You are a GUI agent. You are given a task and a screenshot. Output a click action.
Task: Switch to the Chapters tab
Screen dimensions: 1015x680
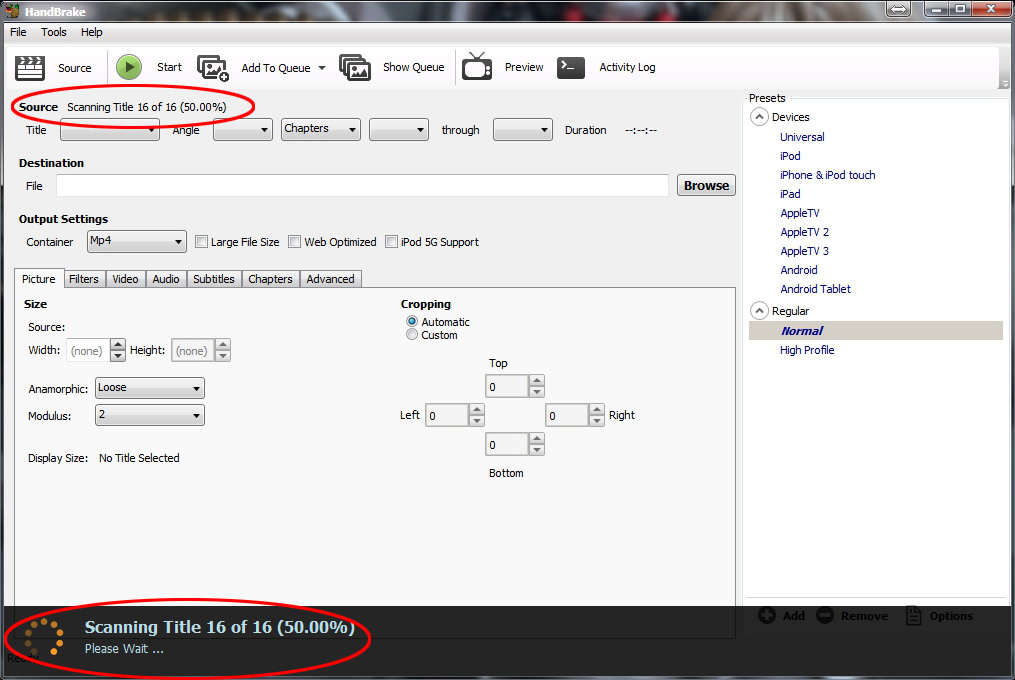pos(271,279)
